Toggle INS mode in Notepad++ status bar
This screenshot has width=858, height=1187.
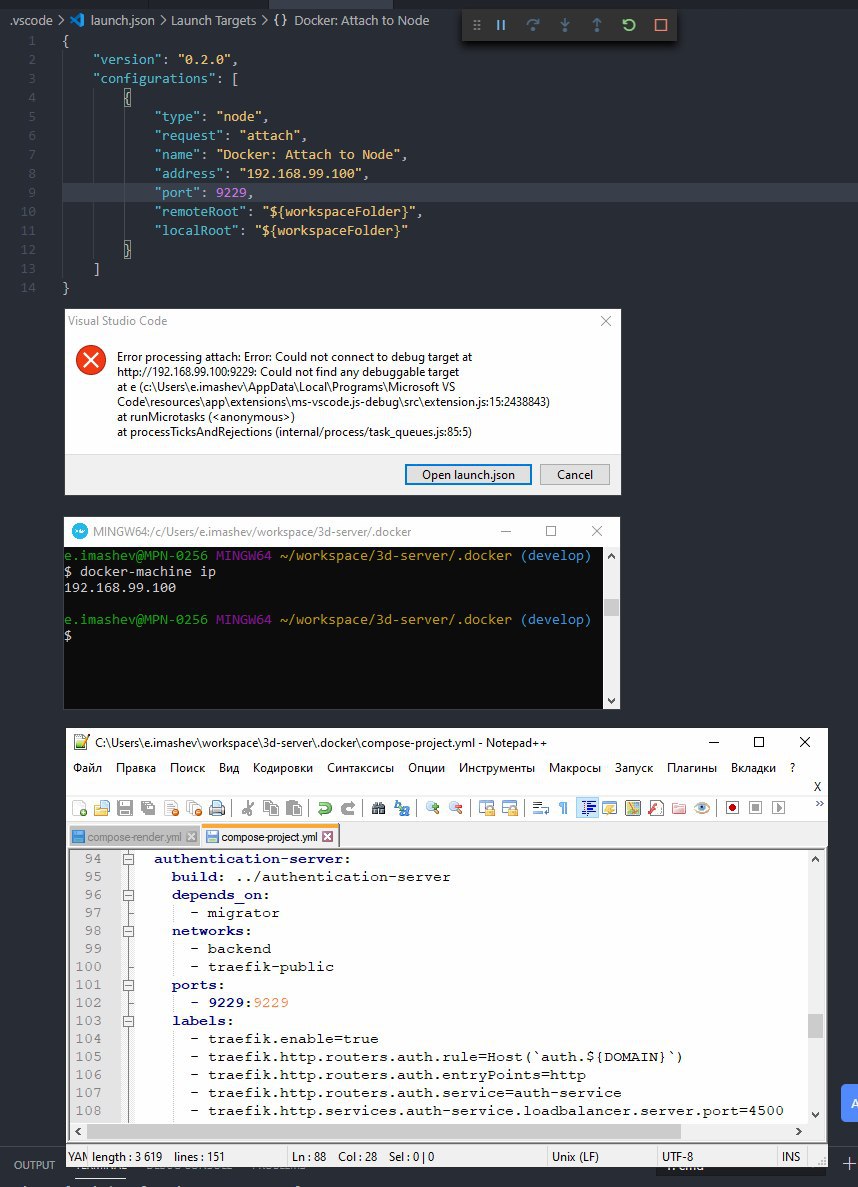coord(791,1157)
